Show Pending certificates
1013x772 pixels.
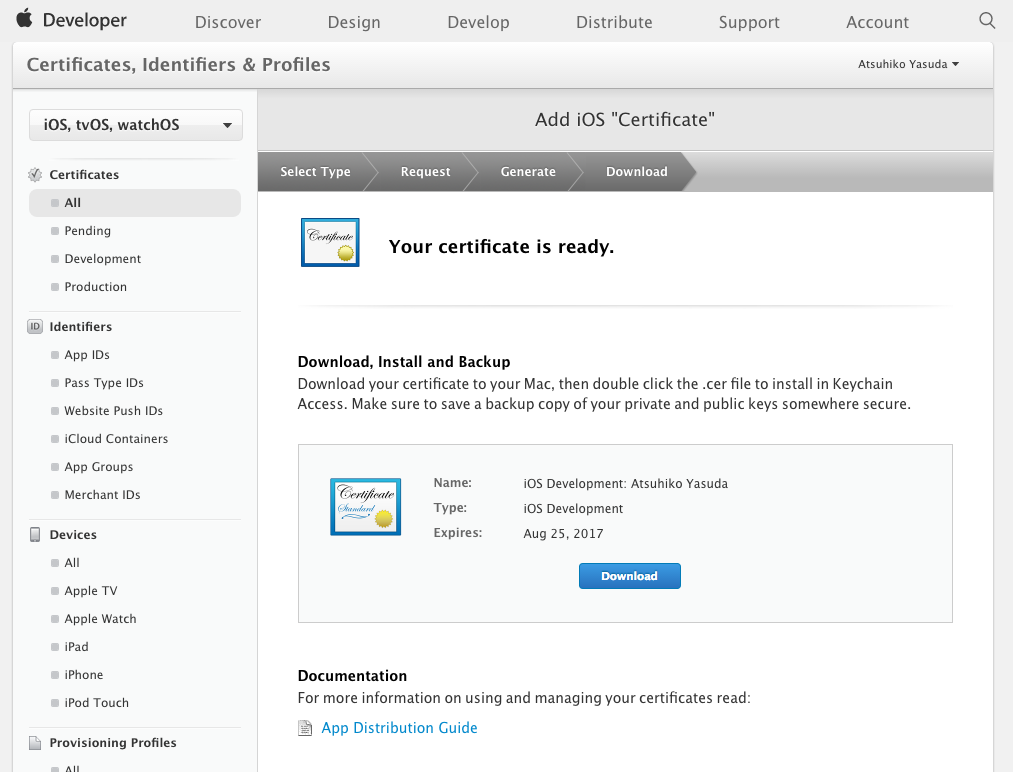click(x=87, y=231)
